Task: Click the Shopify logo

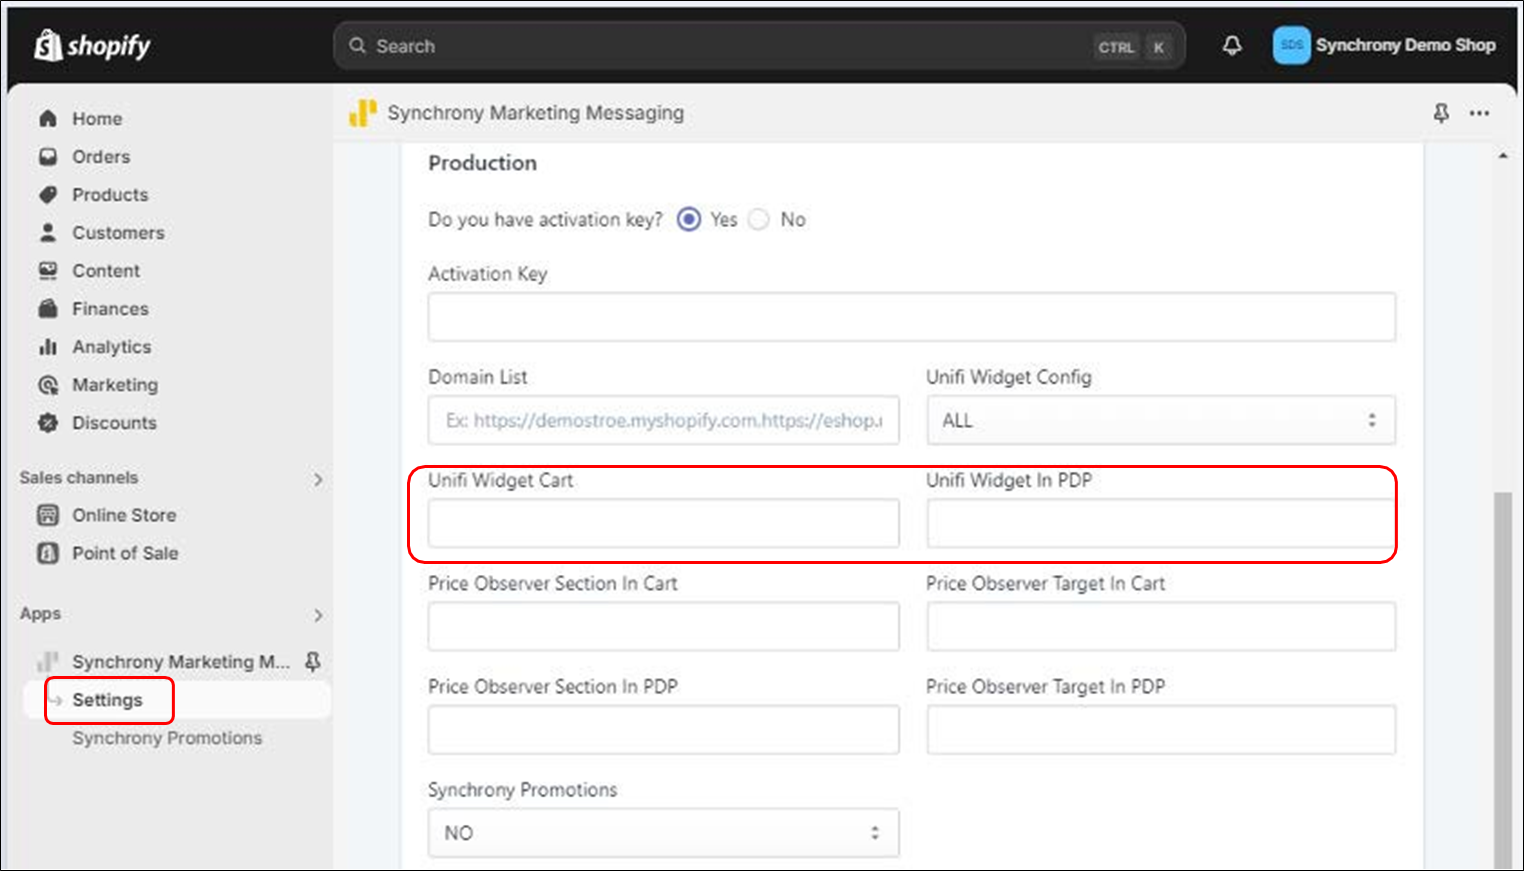Action: [92, 45]
